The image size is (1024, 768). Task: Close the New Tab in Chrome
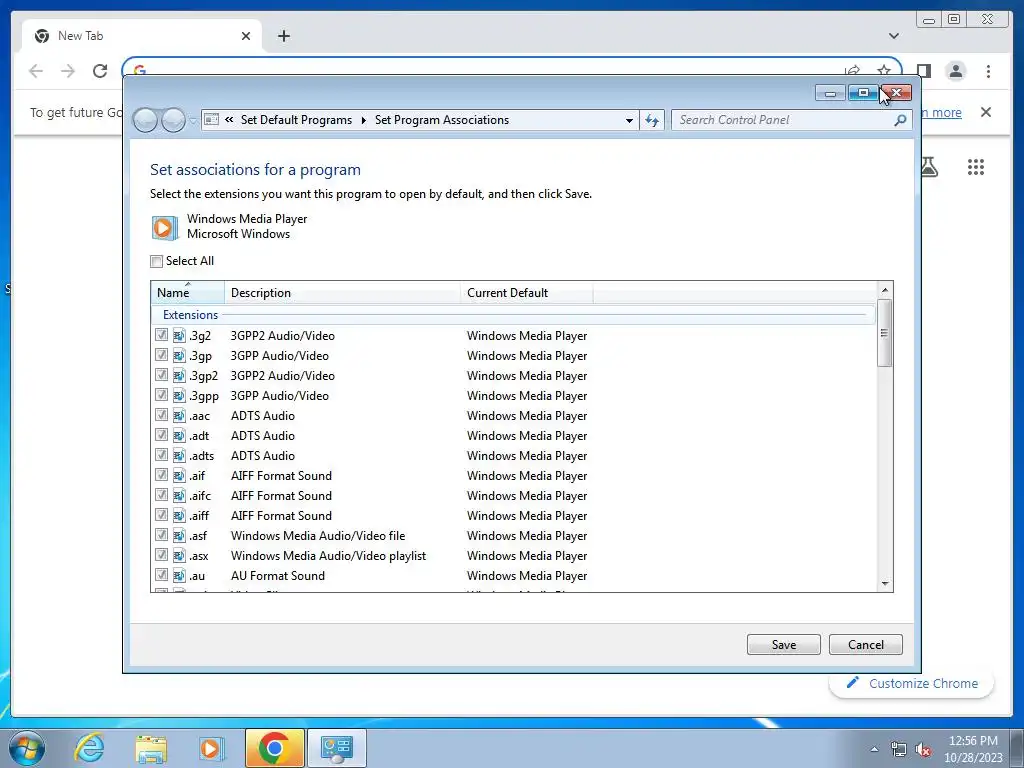tap(246, 36)
